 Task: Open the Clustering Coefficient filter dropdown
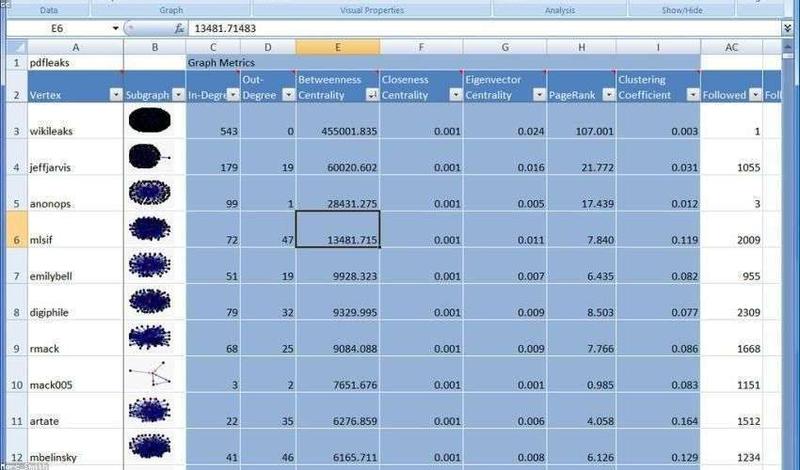pyautogui.click(x=693, y=94)
